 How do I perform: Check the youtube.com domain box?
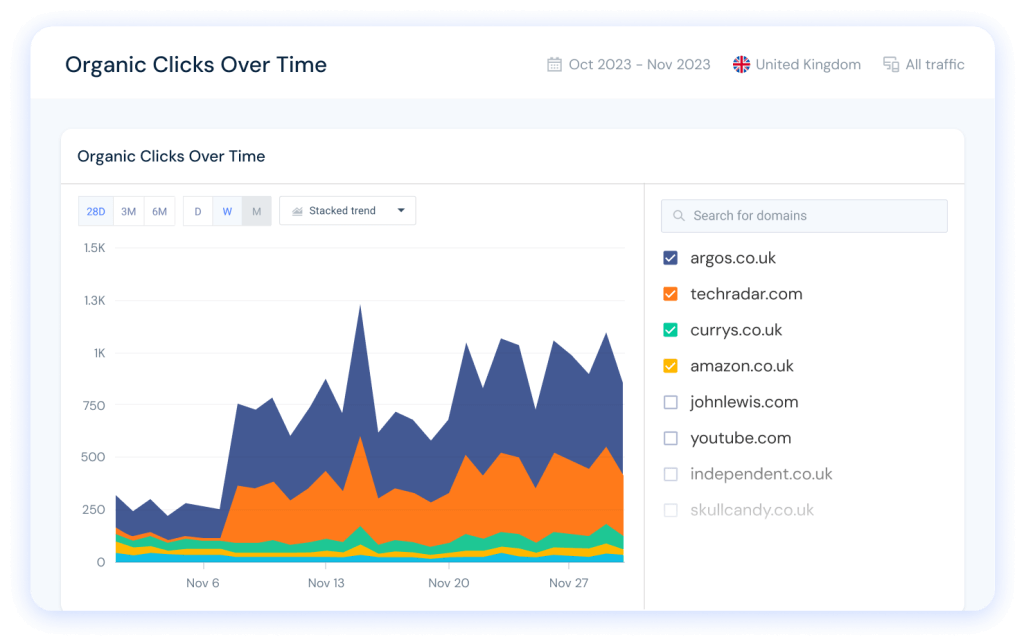670,438
